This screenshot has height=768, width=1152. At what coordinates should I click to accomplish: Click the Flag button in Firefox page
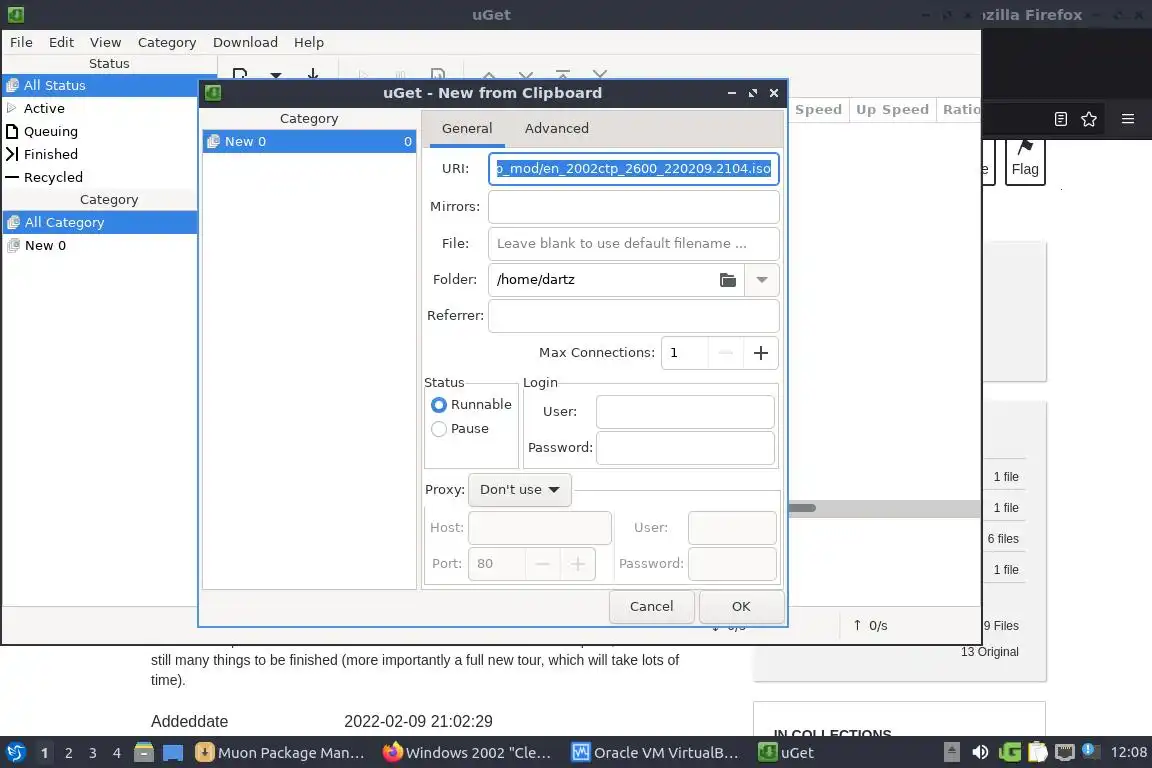pyautogui.click(x=1025, y=162)
